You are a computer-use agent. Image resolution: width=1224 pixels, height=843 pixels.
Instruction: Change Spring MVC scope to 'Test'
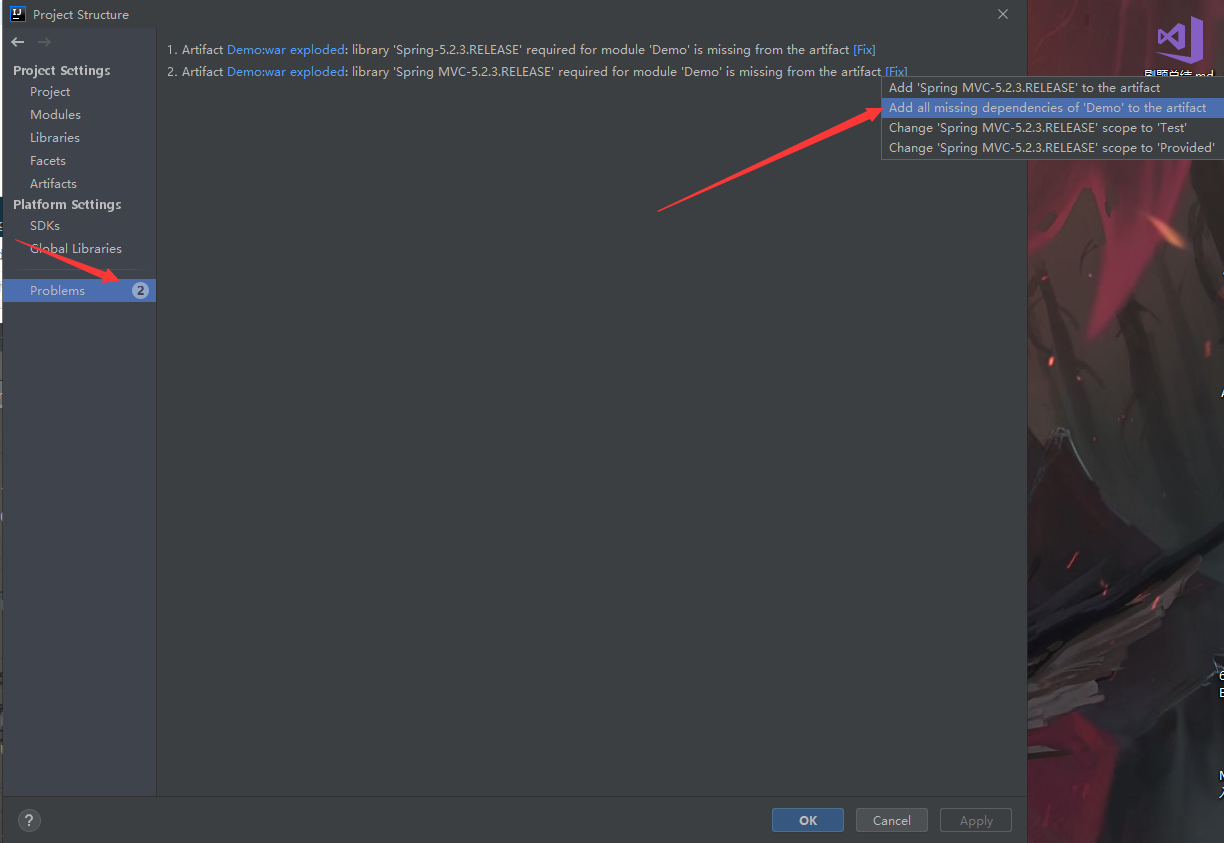pos(1052,127)
